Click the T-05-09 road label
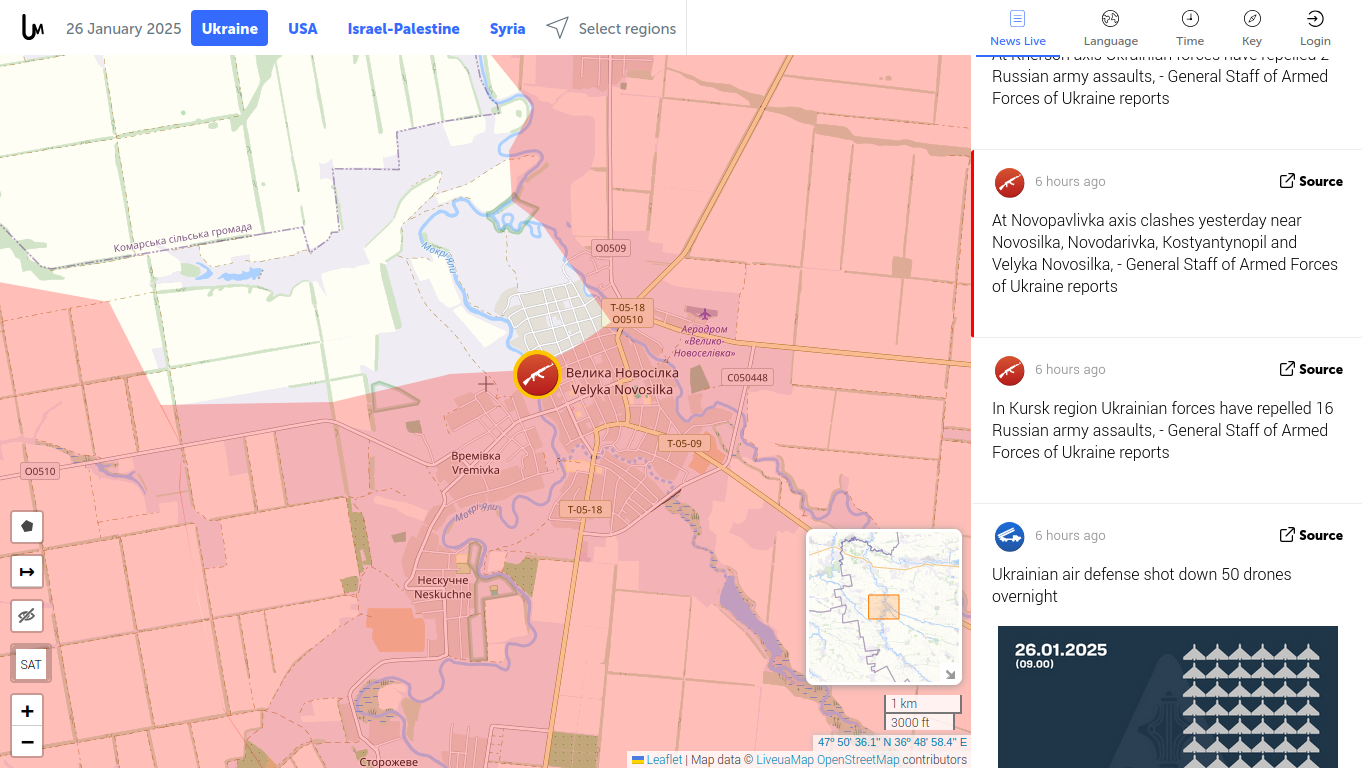Screen dimensions: 1366x768 tap(685, 443)
